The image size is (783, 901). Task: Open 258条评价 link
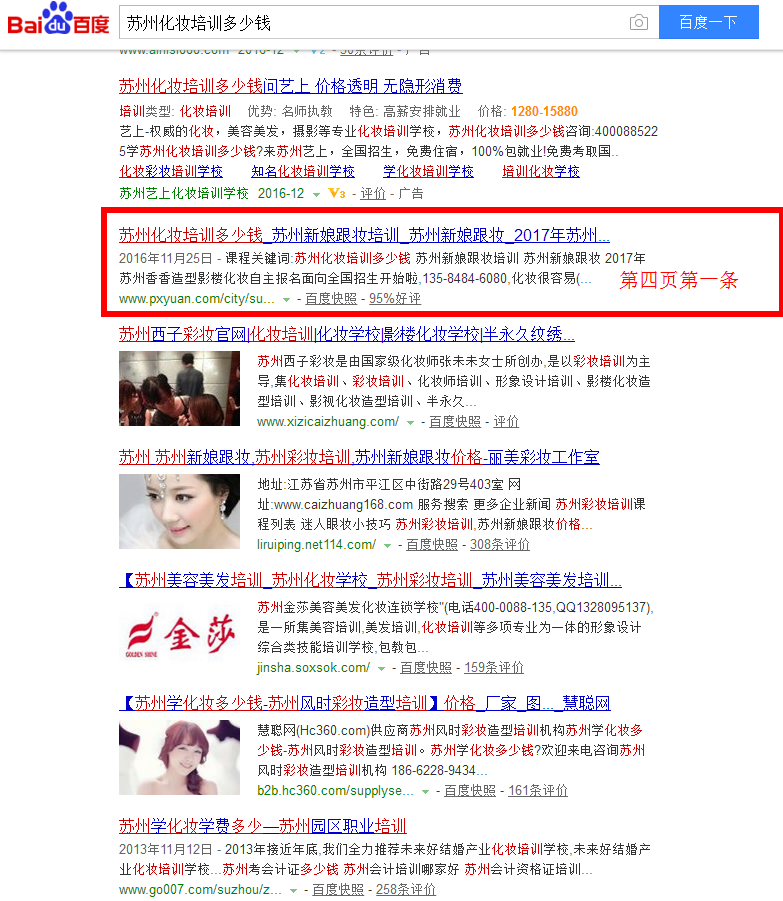point(406,890)
